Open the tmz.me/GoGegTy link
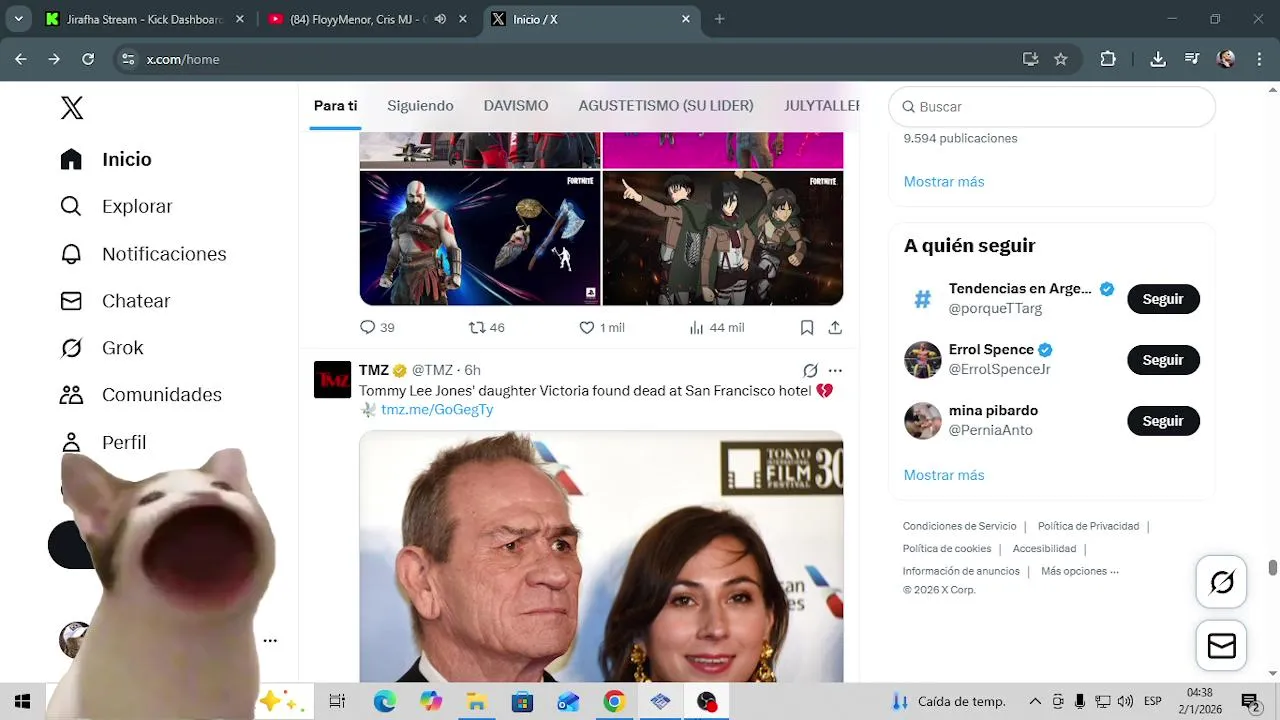The width and height of the screenshot is (1280, 720). coord(437,409)
